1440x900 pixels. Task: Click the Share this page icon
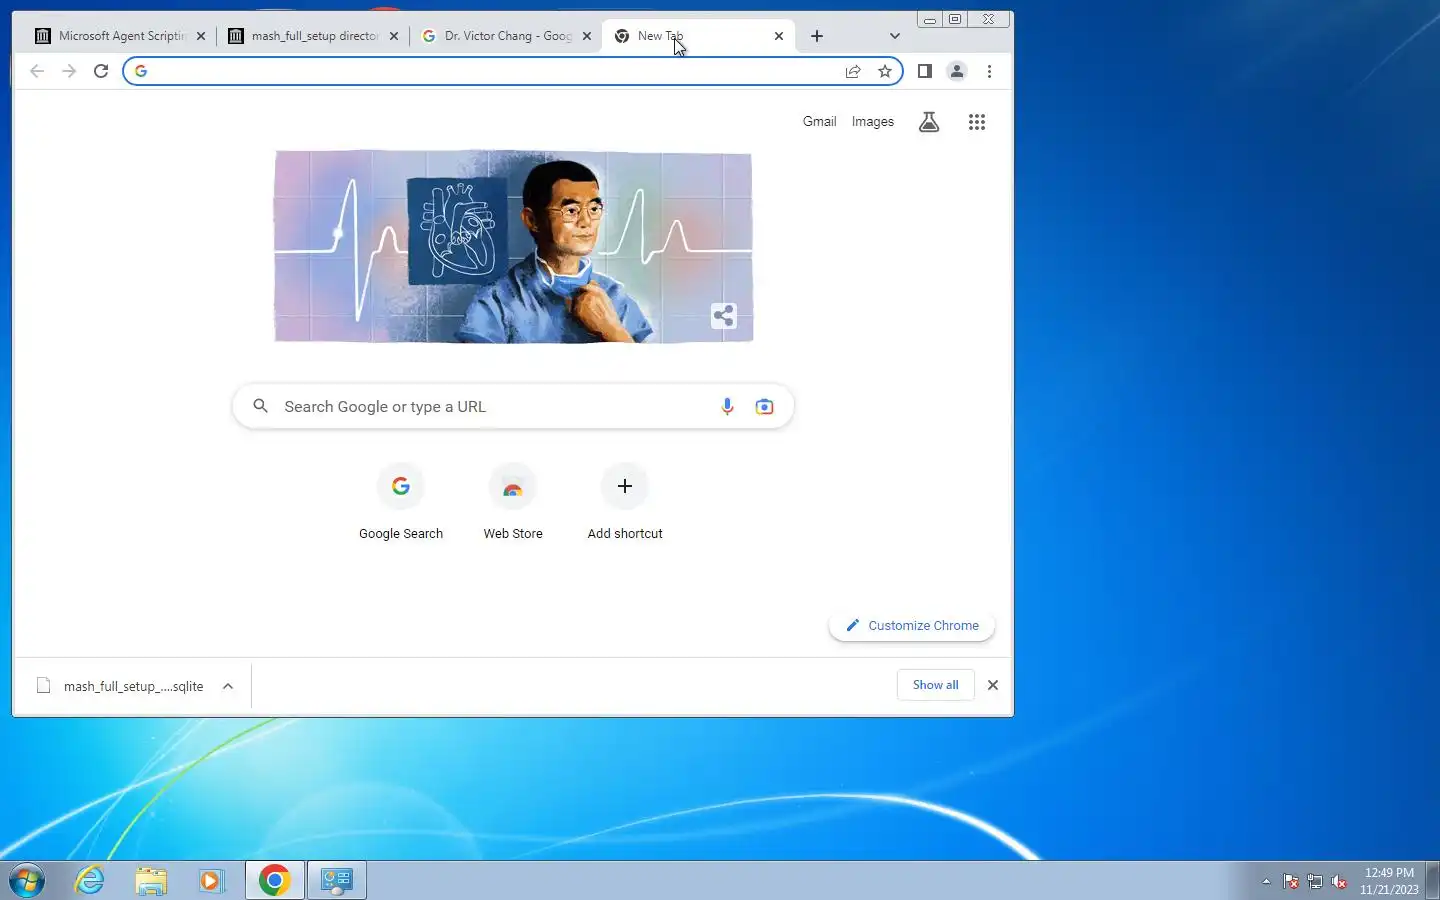(853, 71)
